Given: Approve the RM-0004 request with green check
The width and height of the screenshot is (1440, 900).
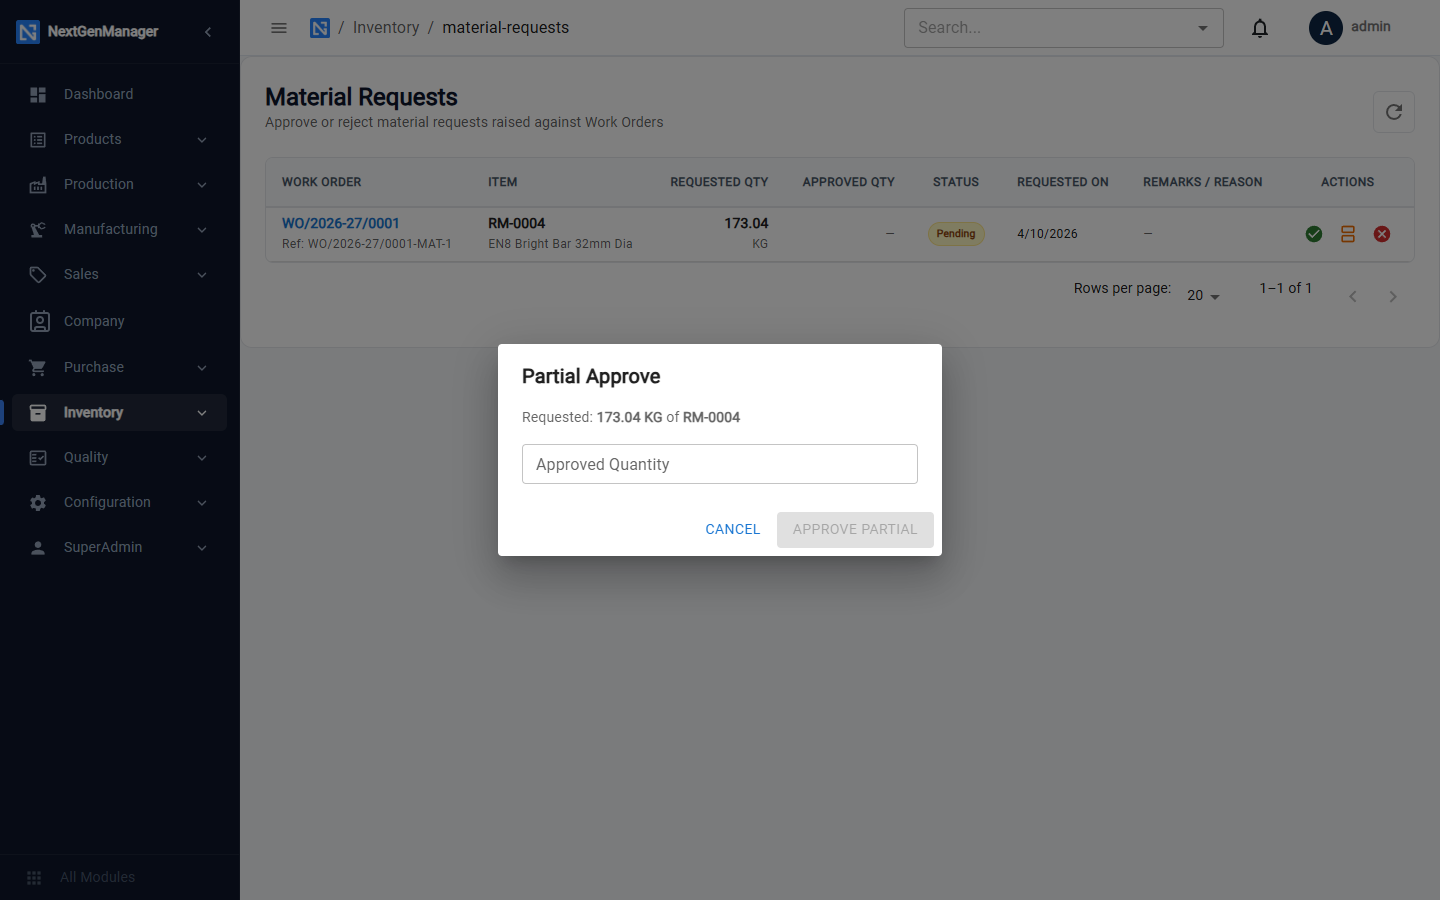Looking at the screenshot, I should pyautogui.click(x=1314, y=234).
